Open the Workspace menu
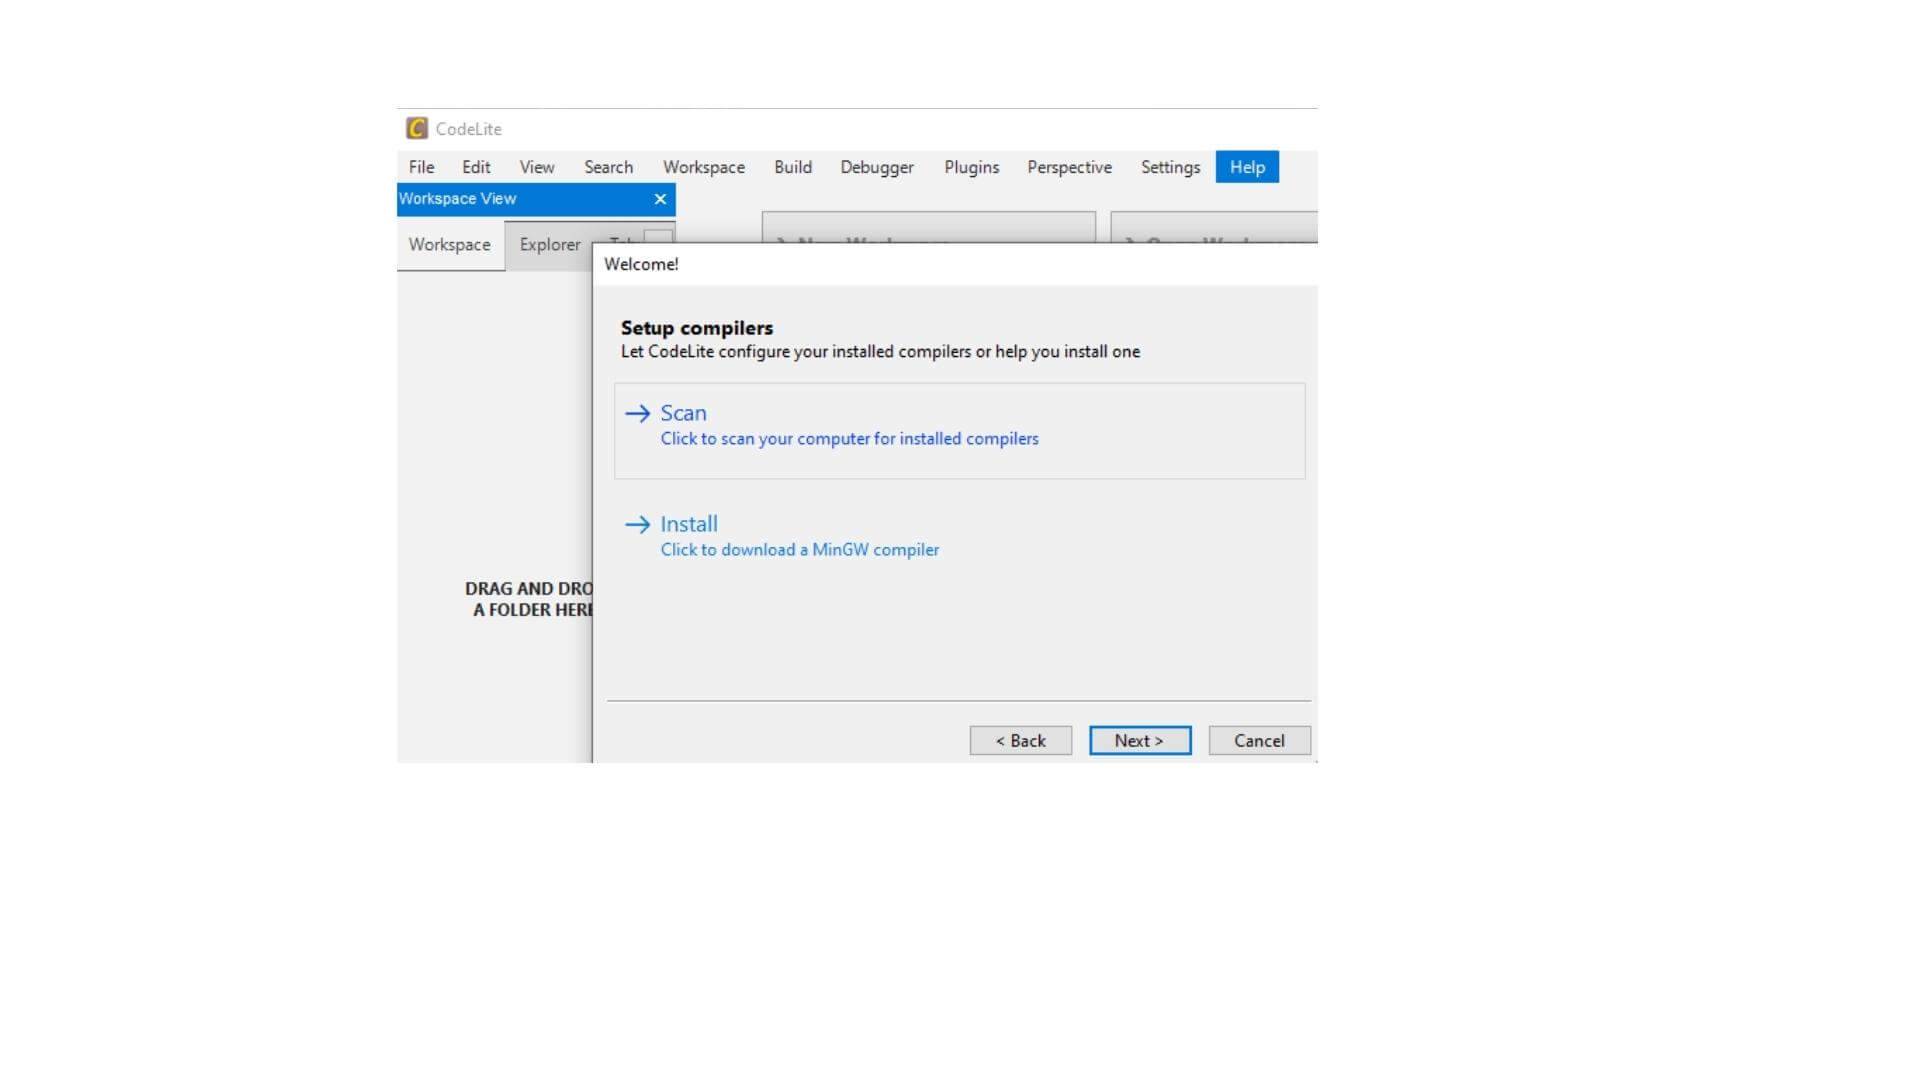Image resolution: width=1920 pixels, height=1080 pixels. point(704,167)
